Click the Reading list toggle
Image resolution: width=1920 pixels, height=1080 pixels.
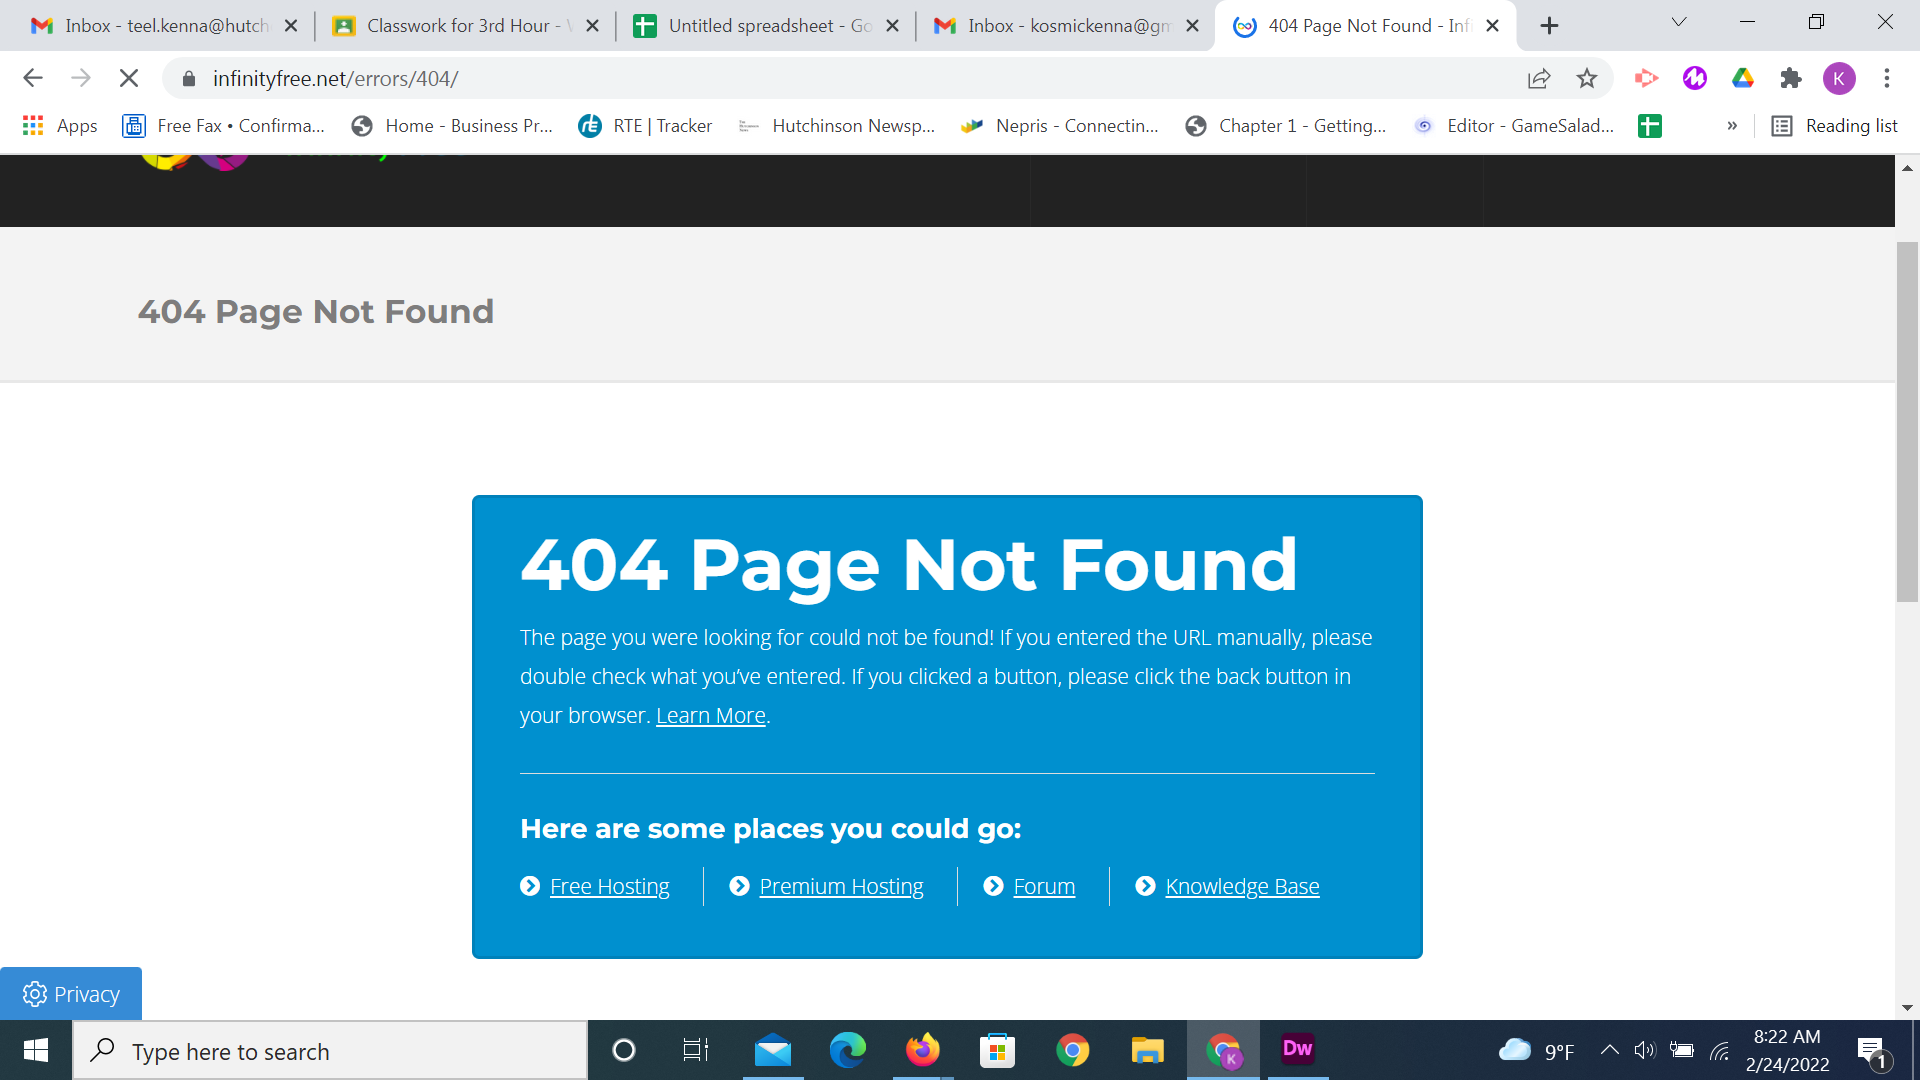pos(1835,126)
